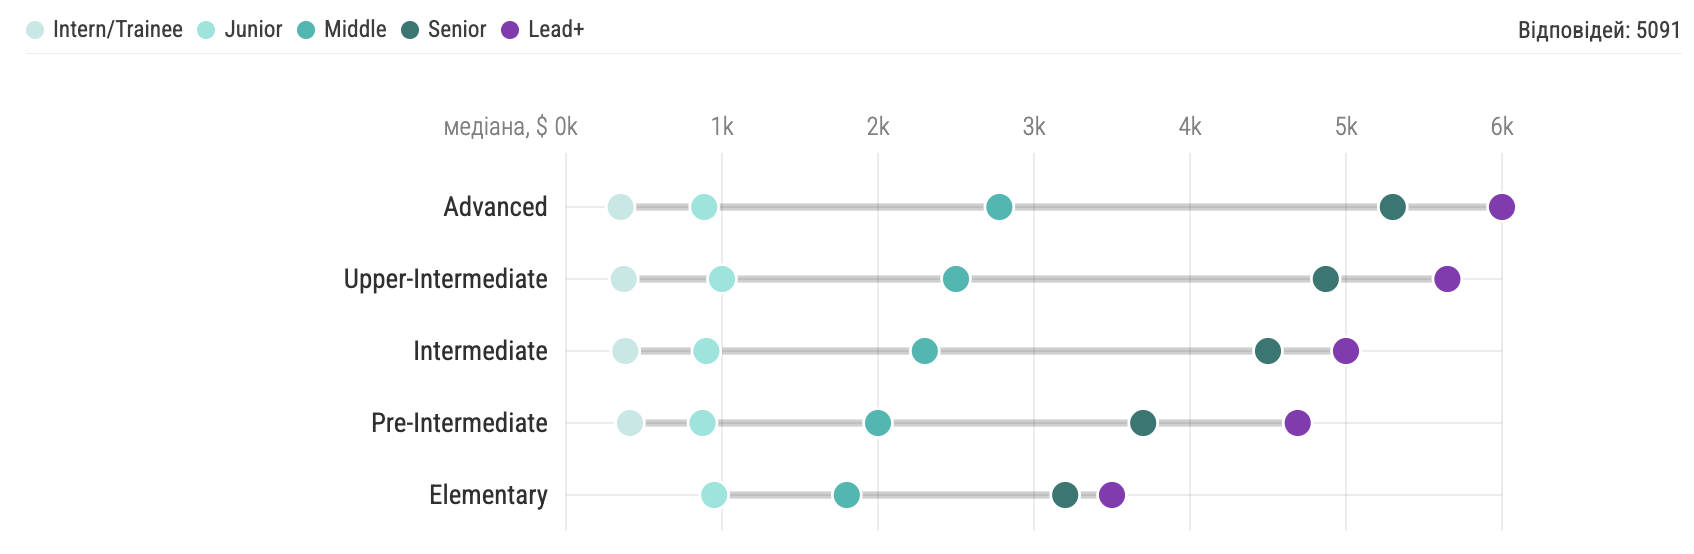Click the Elementary Junior data point

[x=714, y=495]
